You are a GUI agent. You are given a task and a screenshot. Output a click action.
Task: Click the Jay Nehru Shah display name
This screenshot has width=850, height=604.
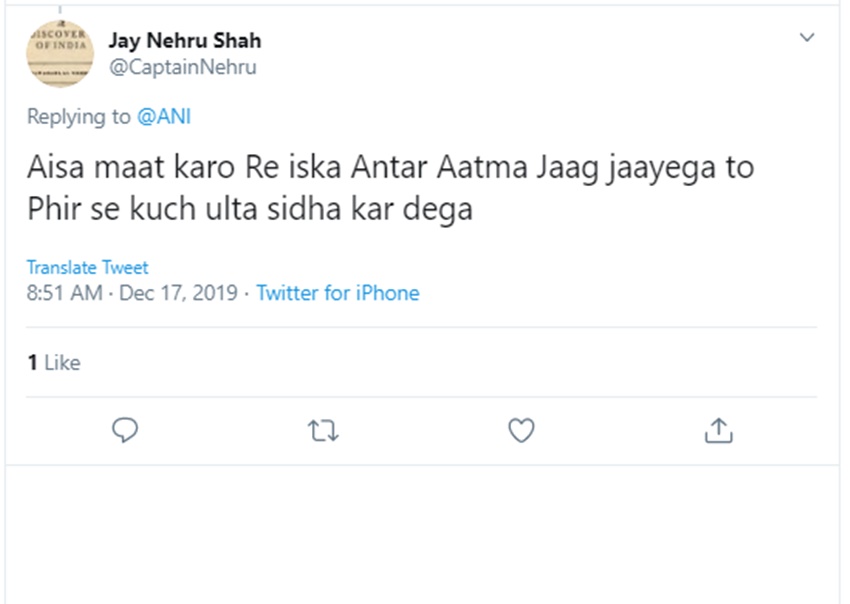[184, 42]
